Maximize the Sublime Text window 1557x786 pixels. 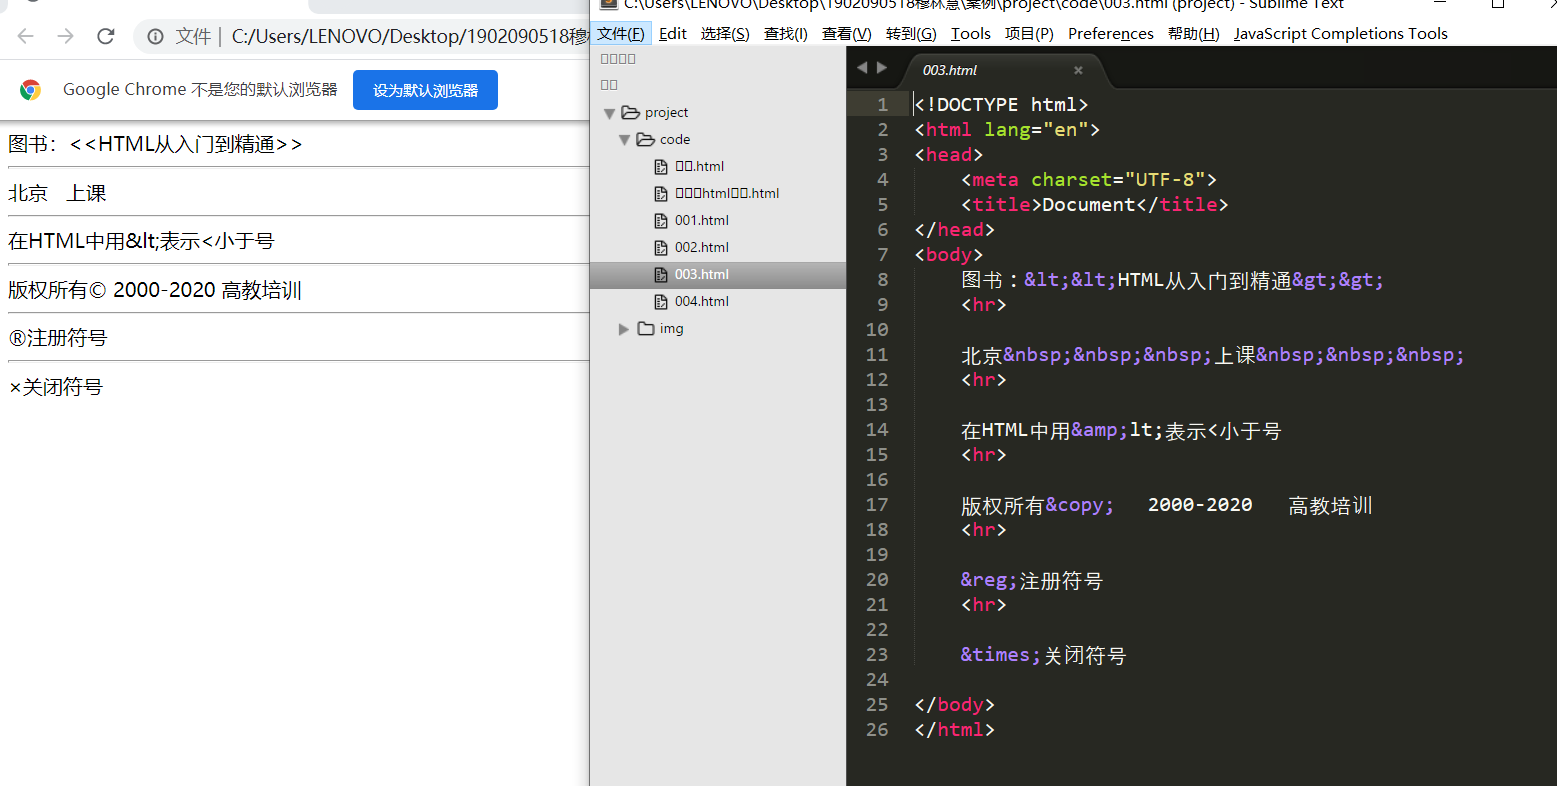click(x=1498, y=5)
